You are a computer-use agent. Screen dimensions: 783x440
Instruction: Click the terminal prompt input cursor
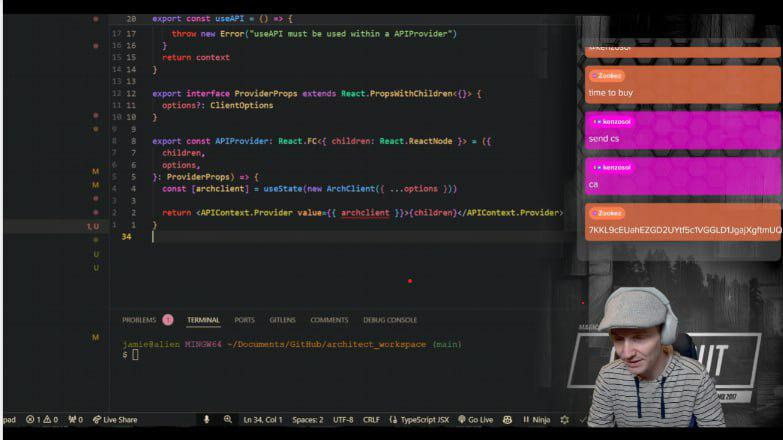tap(135, 355)
